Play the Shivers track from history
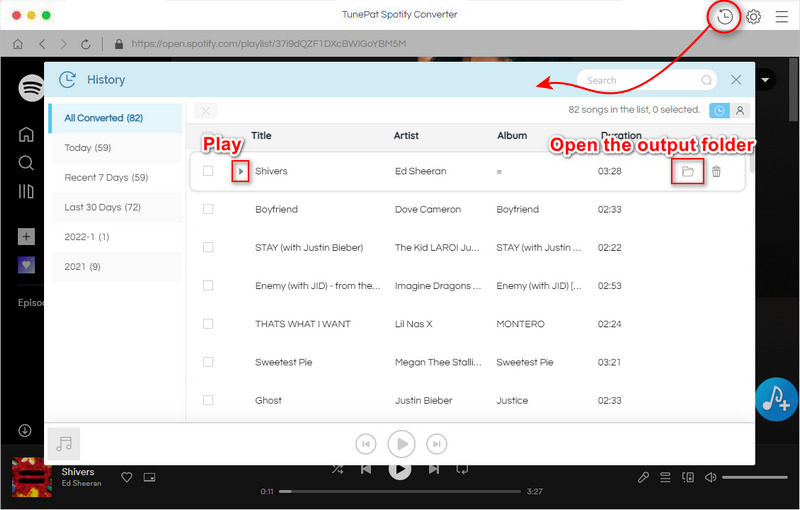The image size is (800, 510). pos(240,171)
